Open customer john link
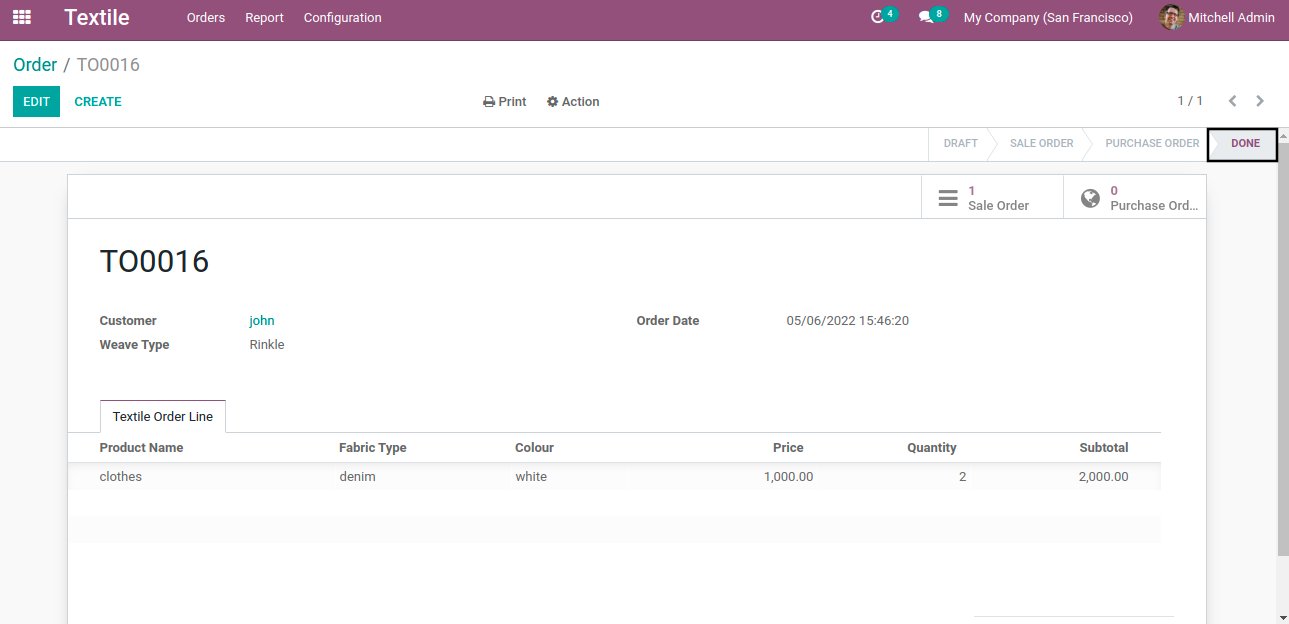The image size is (1289, 624). click(262, 321)
